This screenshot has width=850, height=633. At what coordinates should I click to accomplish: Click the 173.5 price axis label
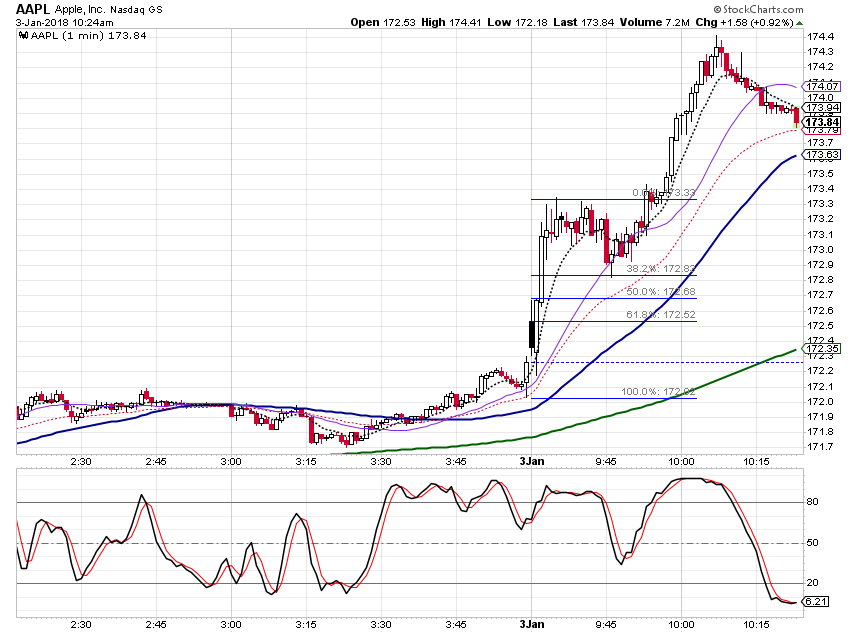[x=820, y=173]
